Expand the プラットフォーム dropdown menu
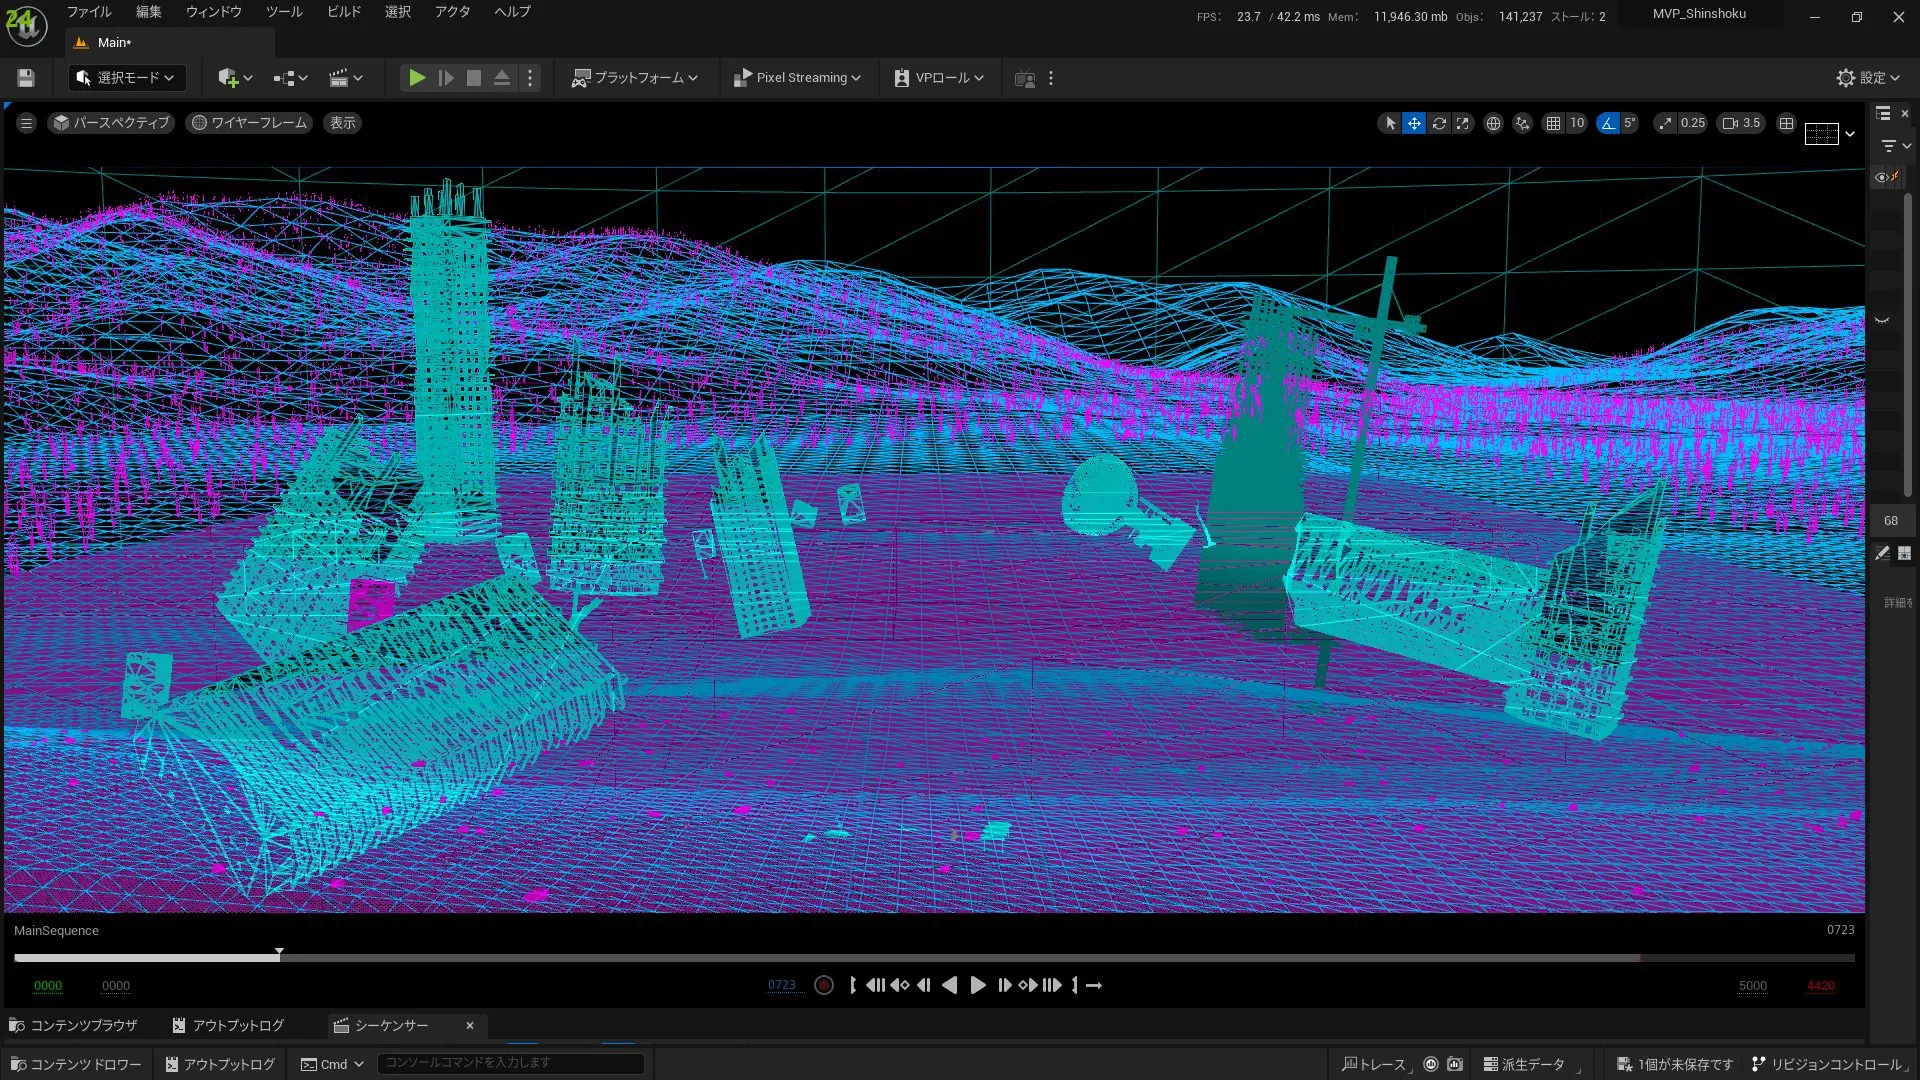This screenshot has height=1080, width=1920. 635,78
